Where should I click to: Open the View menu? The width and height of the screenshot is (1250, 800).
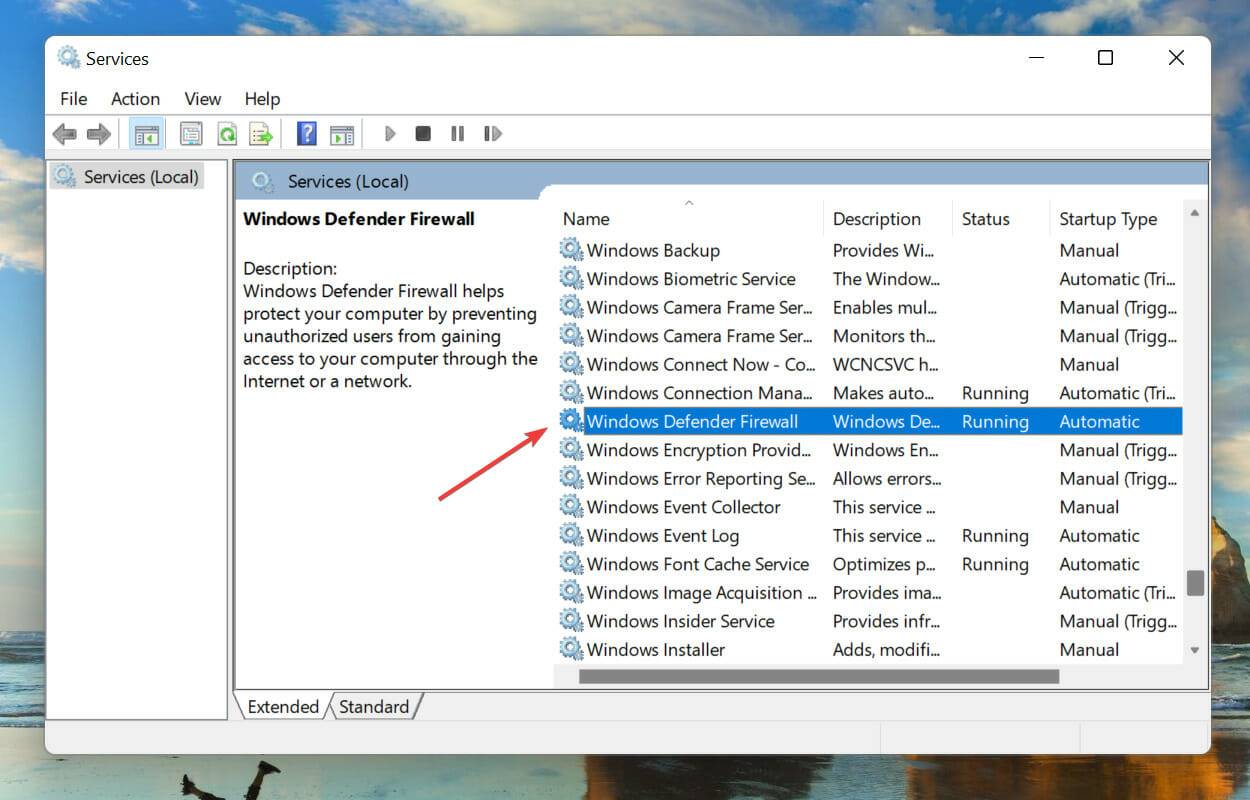click(x=203, y=99)
